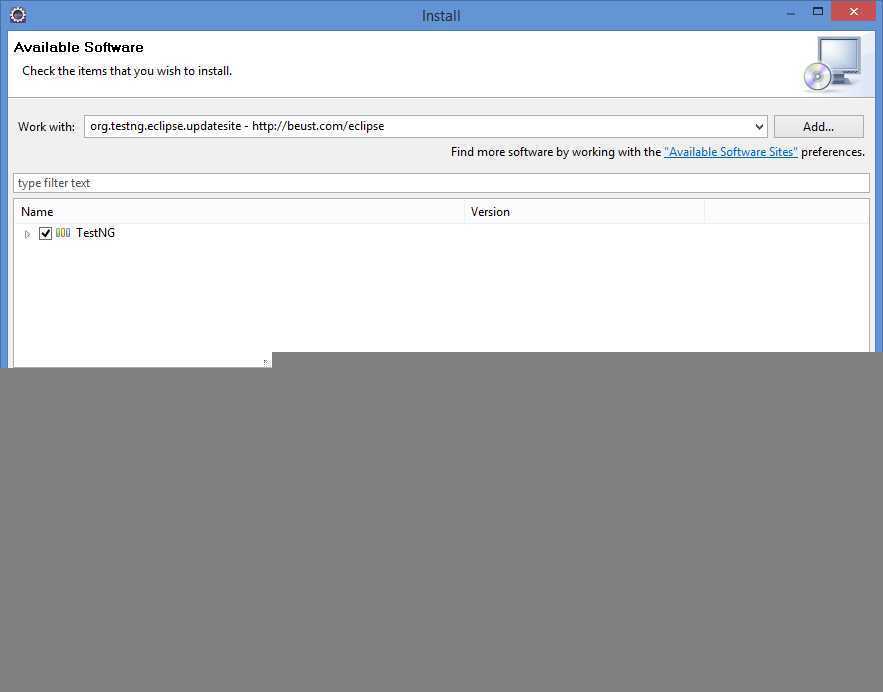Expand the TestNG tree node
This screenshot has height=692, width=883.
(x=27, y=234)
